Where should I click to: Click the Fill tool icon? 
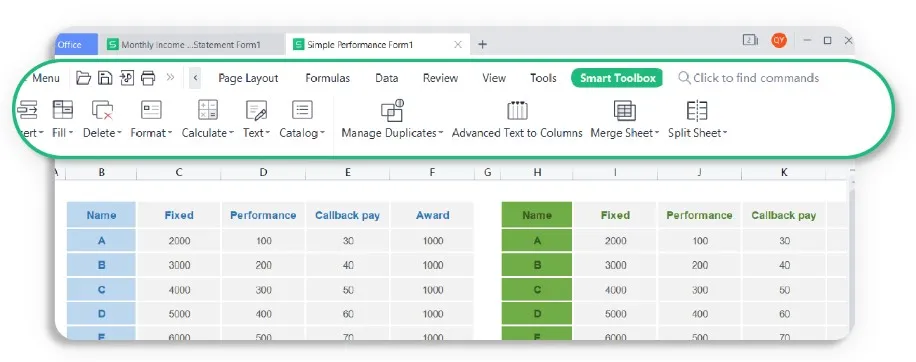click(63, 110)
